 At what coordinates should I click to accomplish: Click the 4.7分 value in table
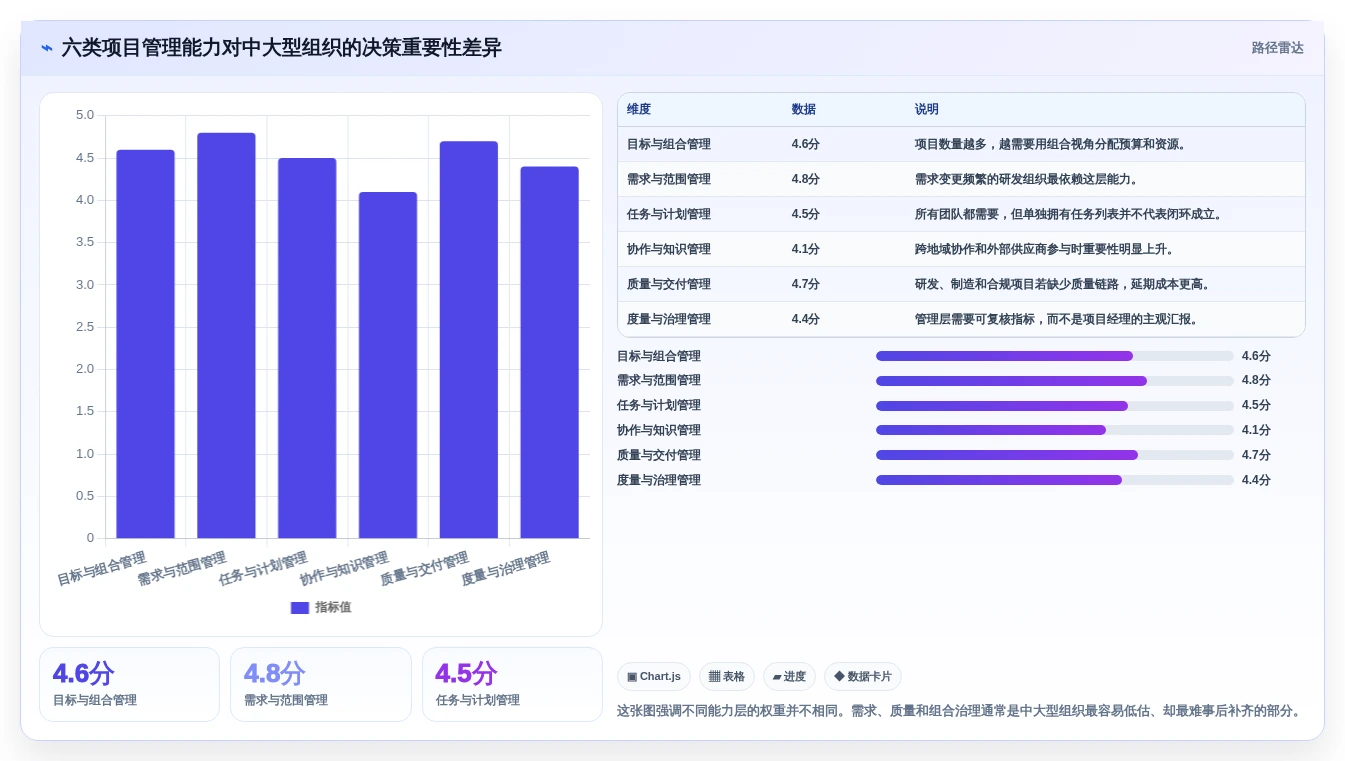tap(805, 284)
